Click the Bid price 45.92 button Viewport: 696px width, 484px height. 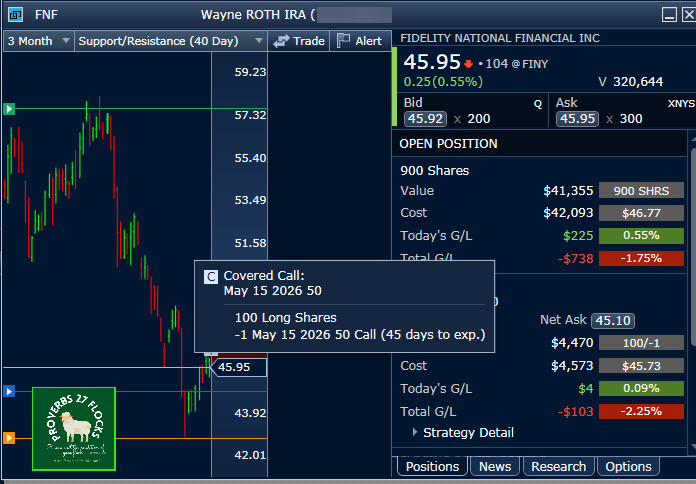[425, 119]
